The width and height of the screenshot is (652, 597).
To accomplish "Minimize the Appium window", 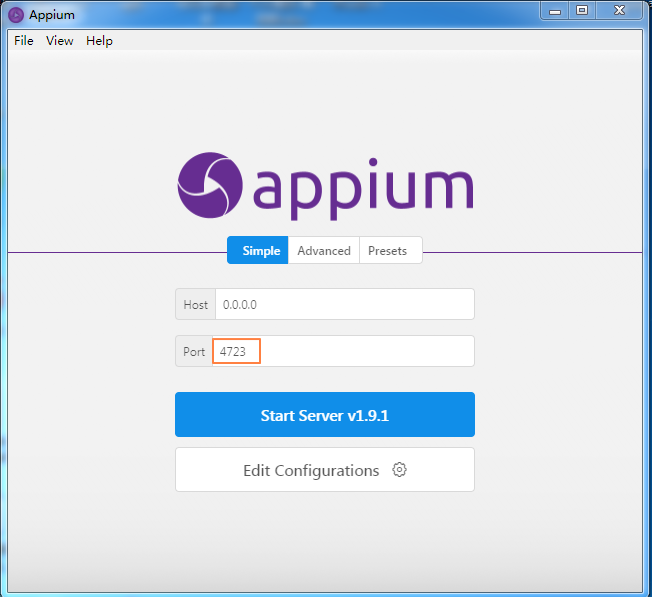I will (x=557, y=10).
